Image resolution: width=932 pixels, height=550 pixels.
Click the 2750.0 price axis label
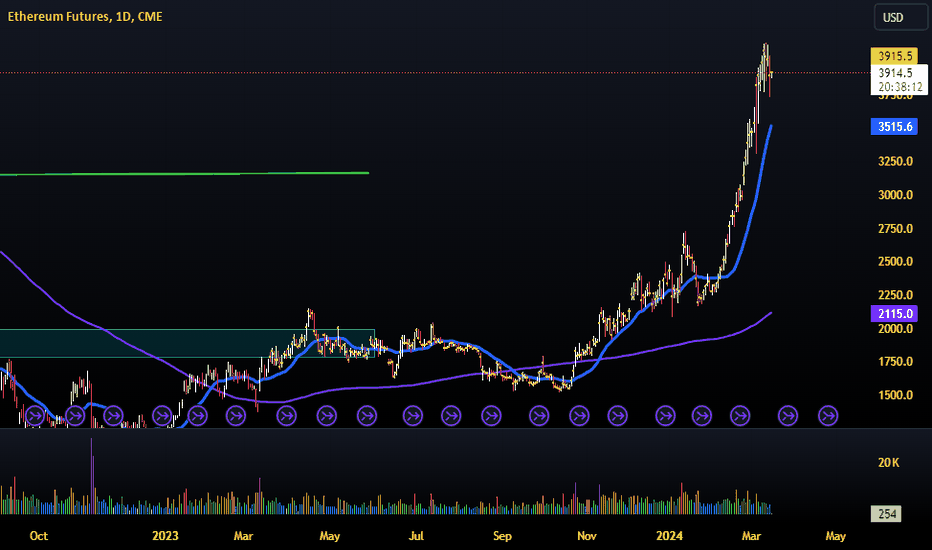coord(895,229)
